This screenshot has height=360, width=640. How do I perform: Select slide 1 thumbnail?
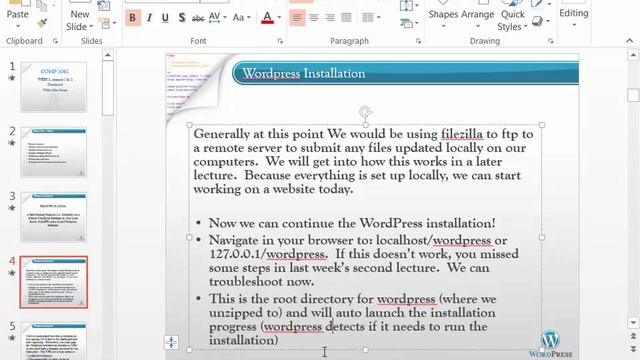point(53,87)
